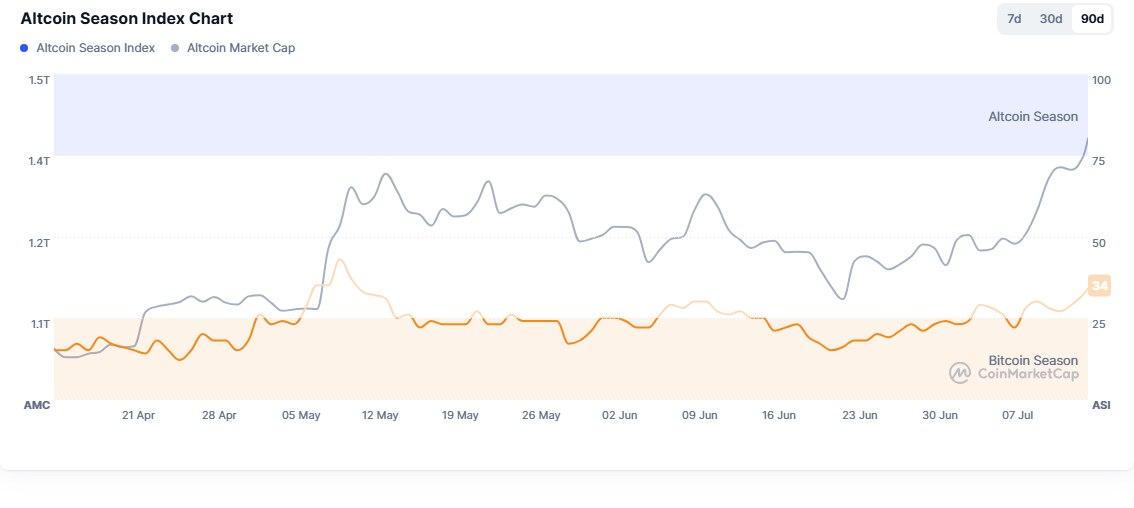Select the 7d time range tab
Image resolution: width=1134 pixels, height=508 pixels.
(x=1014, y=19)
